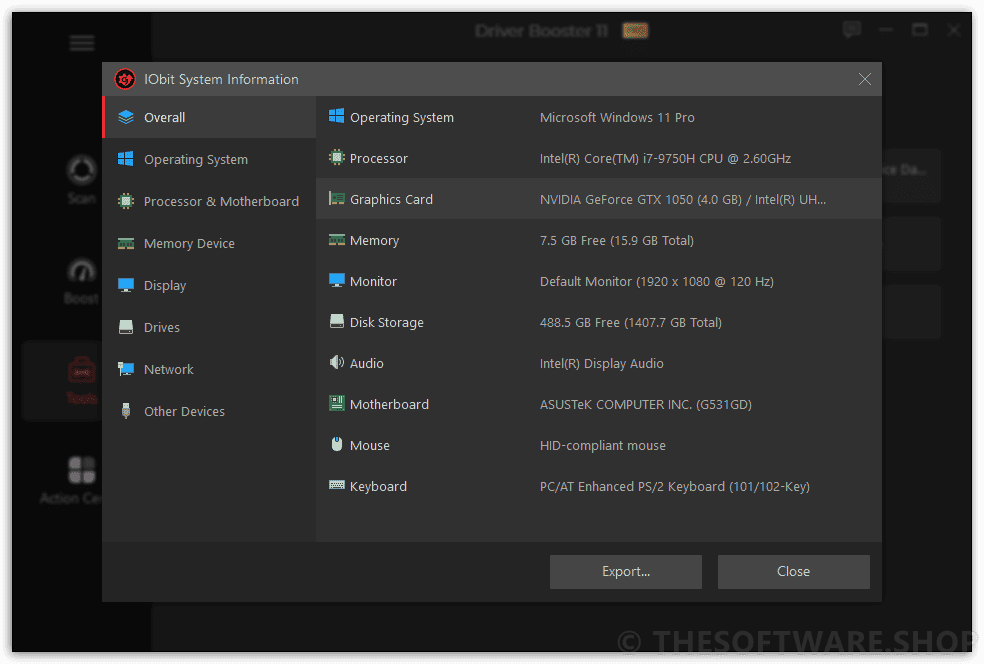
Task: Switch to the Display section
Action: (x=209, y=286)
